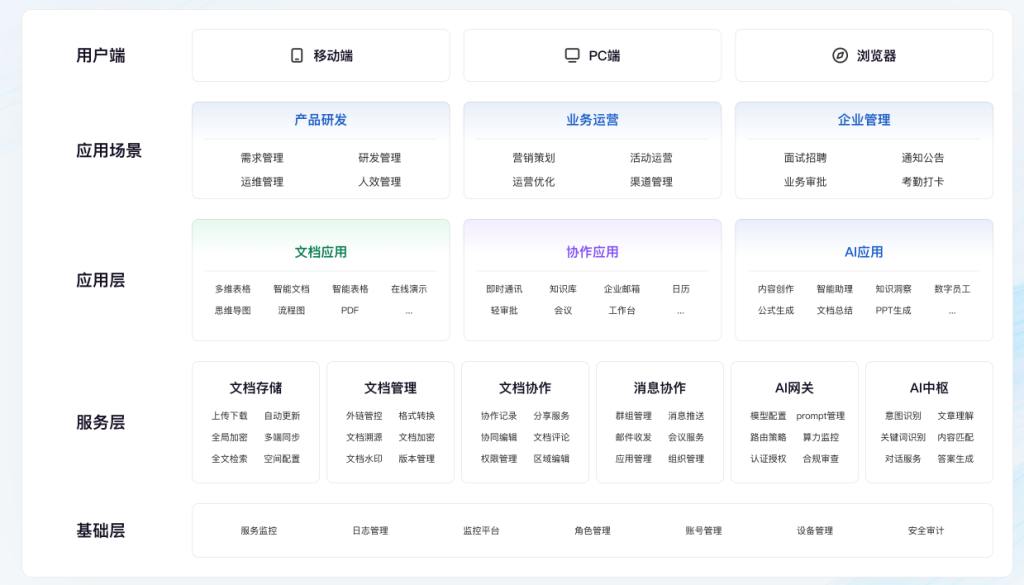Click PDF in 文档应用
This screenshot has width=1024, height=585.
[350, 310]
